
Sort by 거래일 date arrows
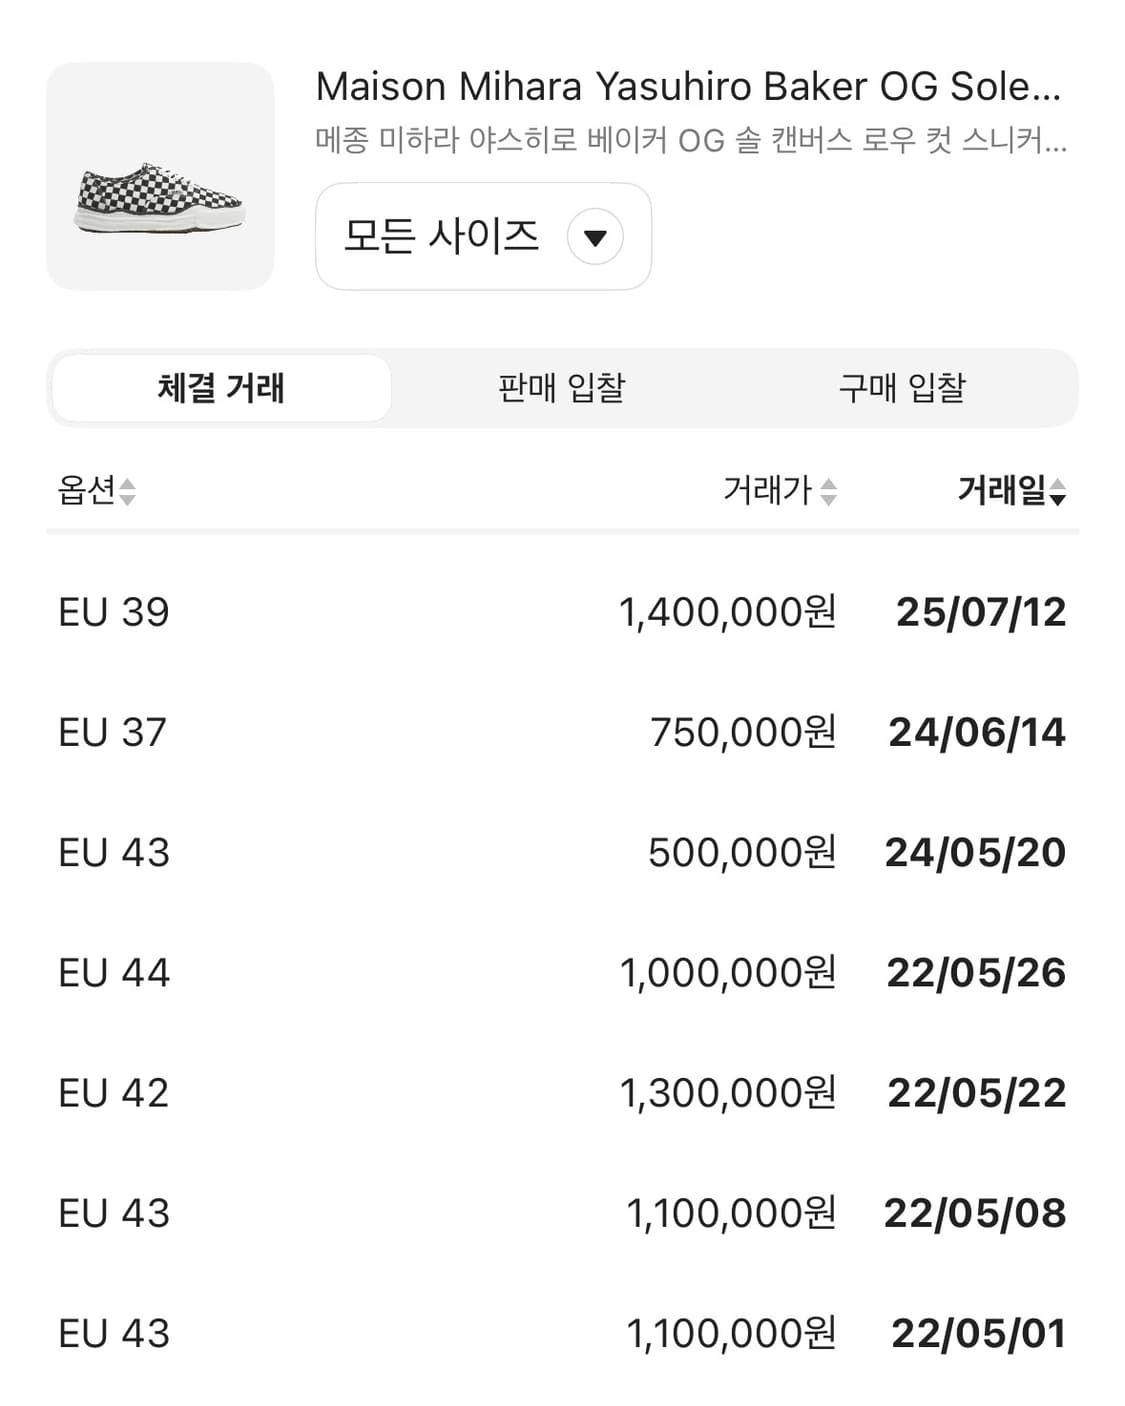click(1057, 491)
